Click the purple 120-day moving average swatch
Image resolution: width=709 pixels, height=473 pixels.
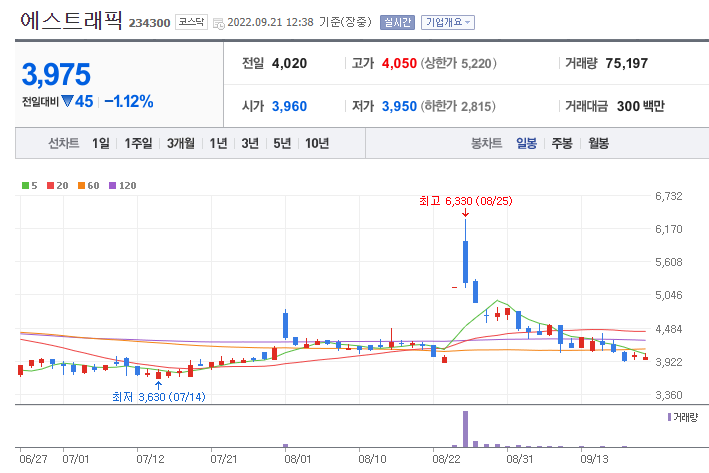(113, 185)
